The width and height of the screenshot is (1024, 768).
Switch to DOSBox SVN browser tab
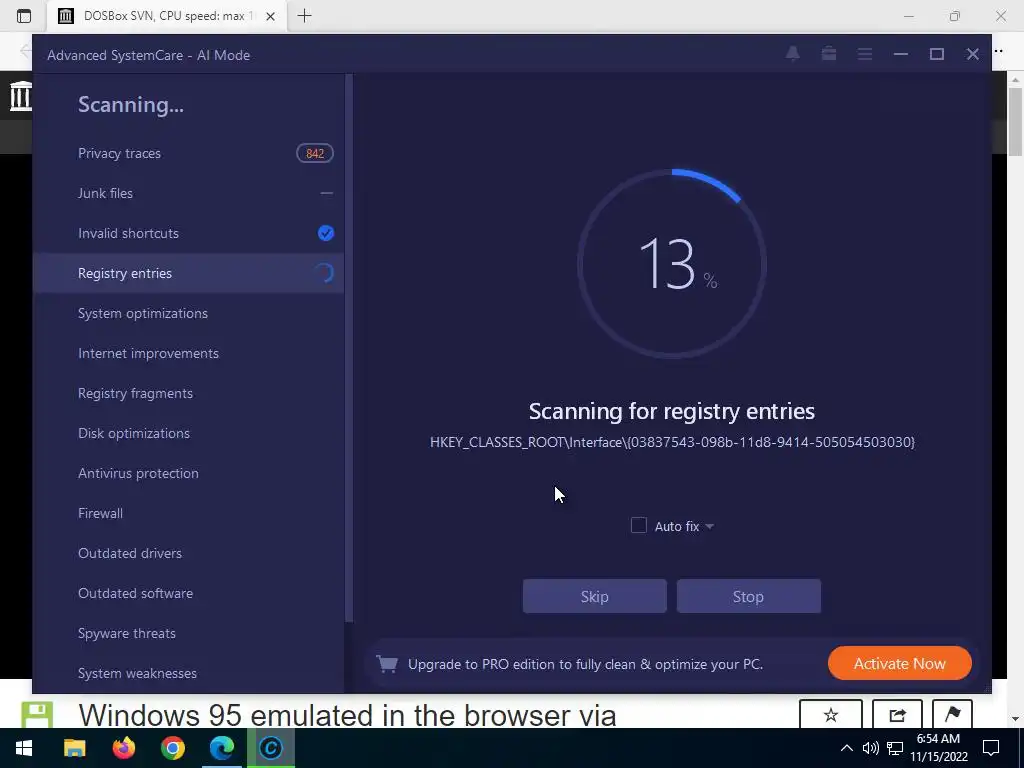167,16
